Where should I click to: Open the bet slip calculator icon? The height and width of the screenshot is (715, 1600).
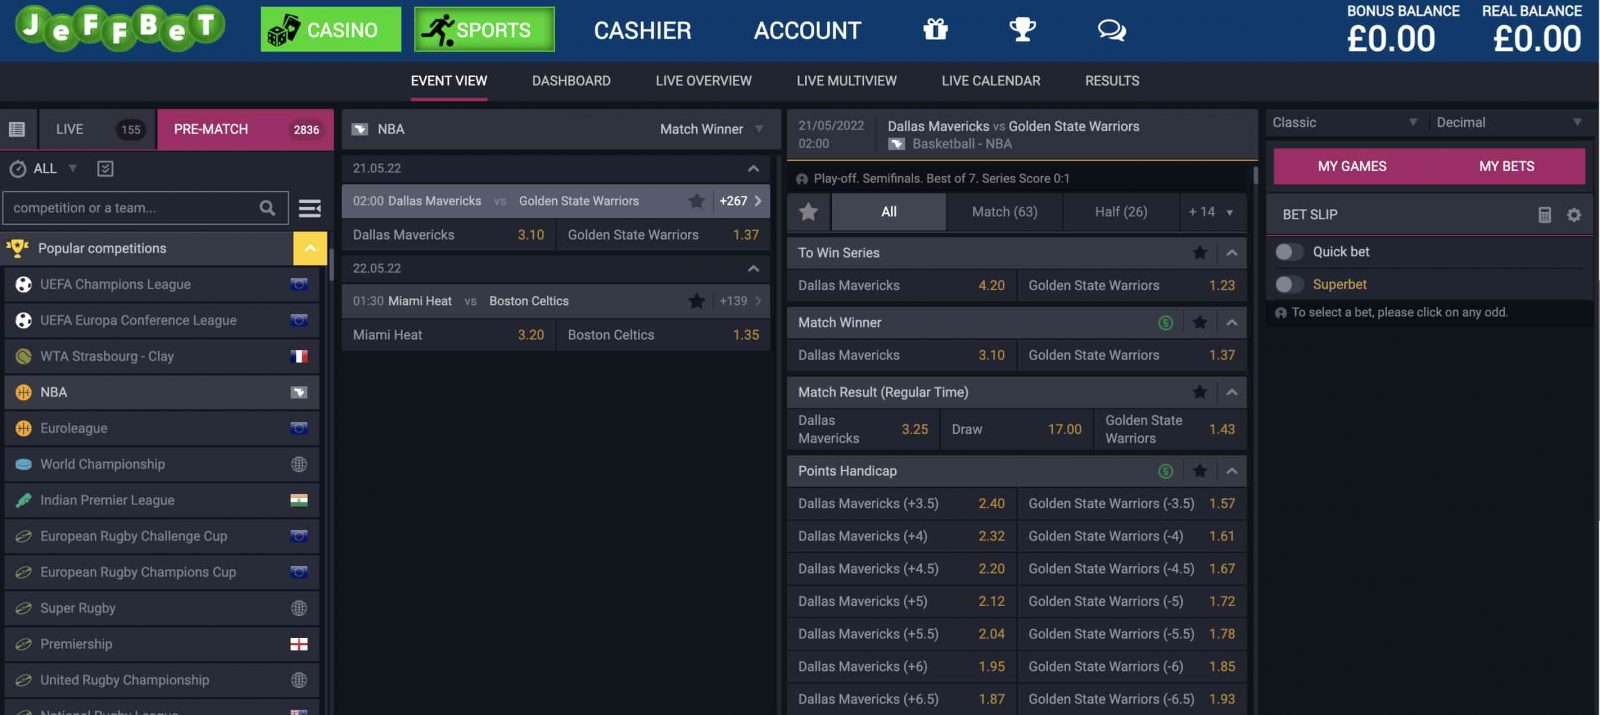(x=1544, y=215)
